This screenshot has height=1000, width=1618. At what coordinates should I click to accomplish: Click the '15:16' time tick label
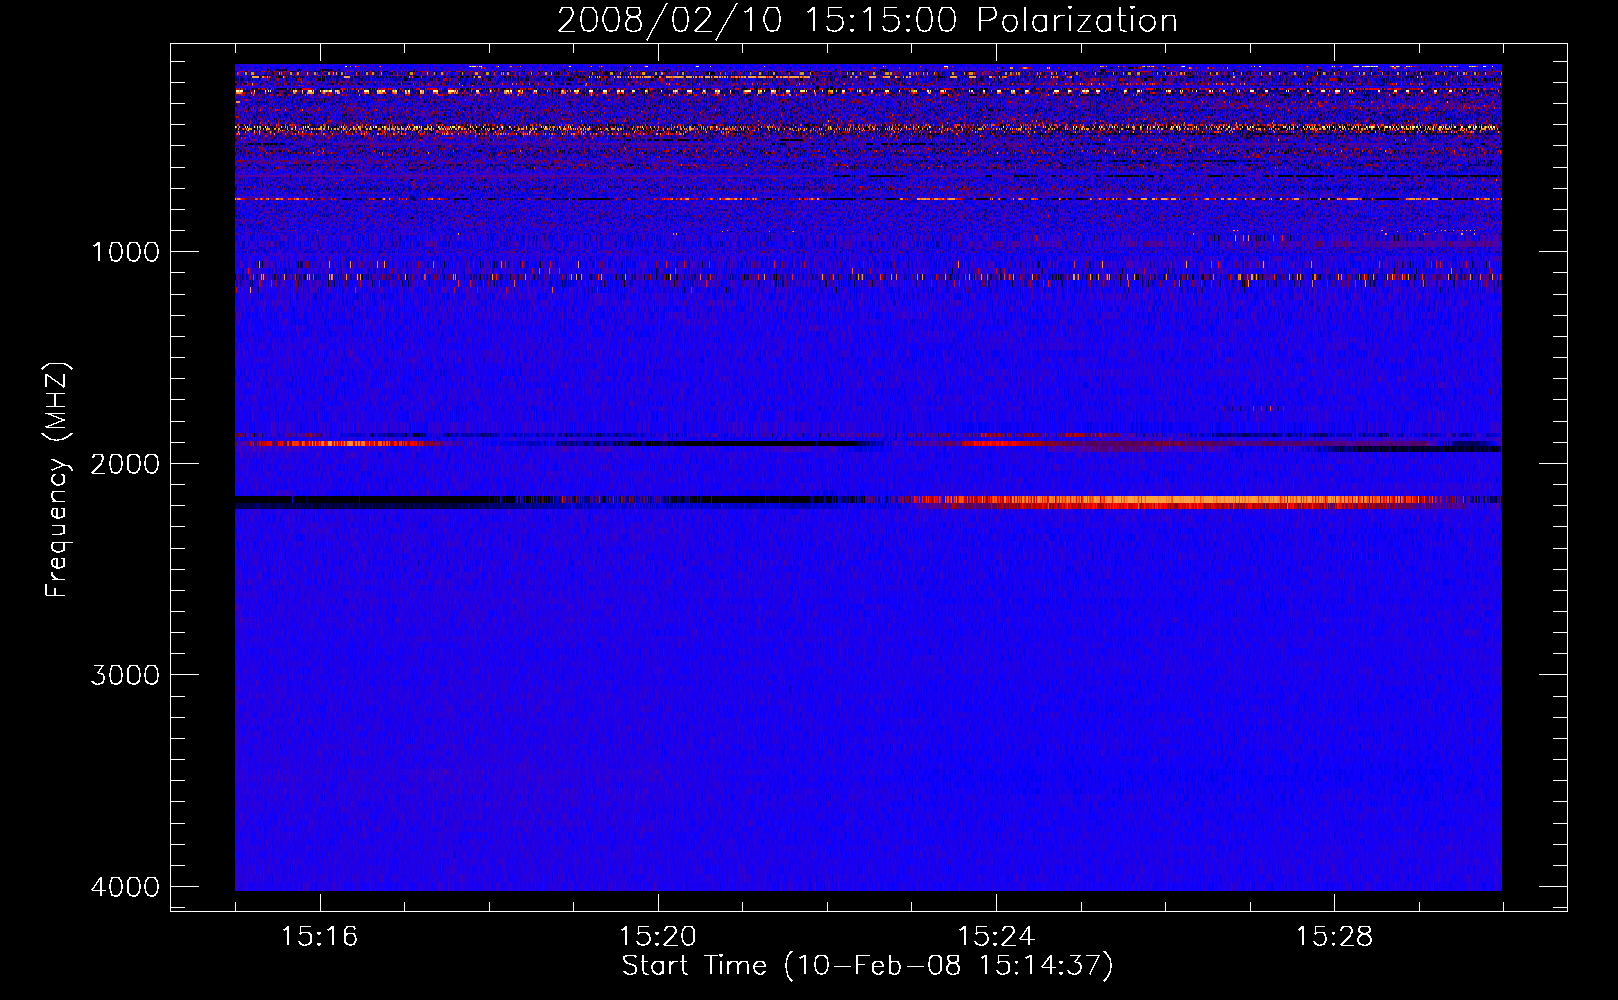(319, 937)
